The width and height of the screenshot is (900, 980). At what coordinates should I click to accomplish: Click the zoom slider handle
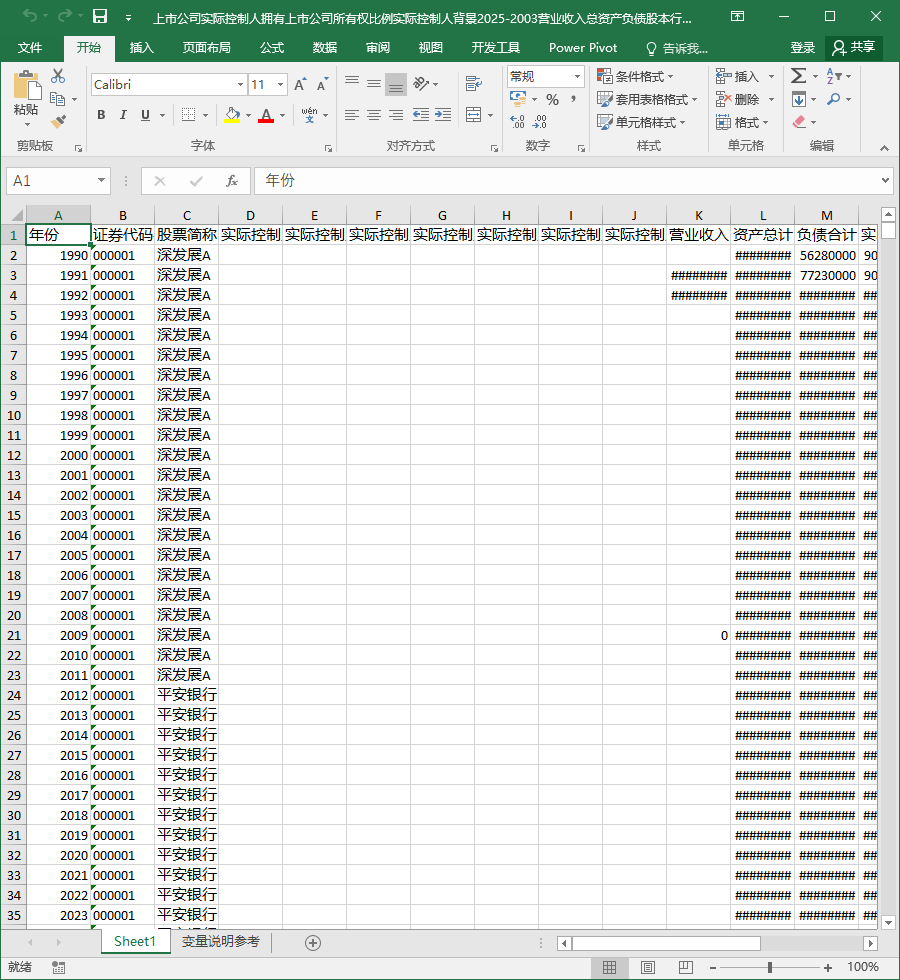(770, 968)
